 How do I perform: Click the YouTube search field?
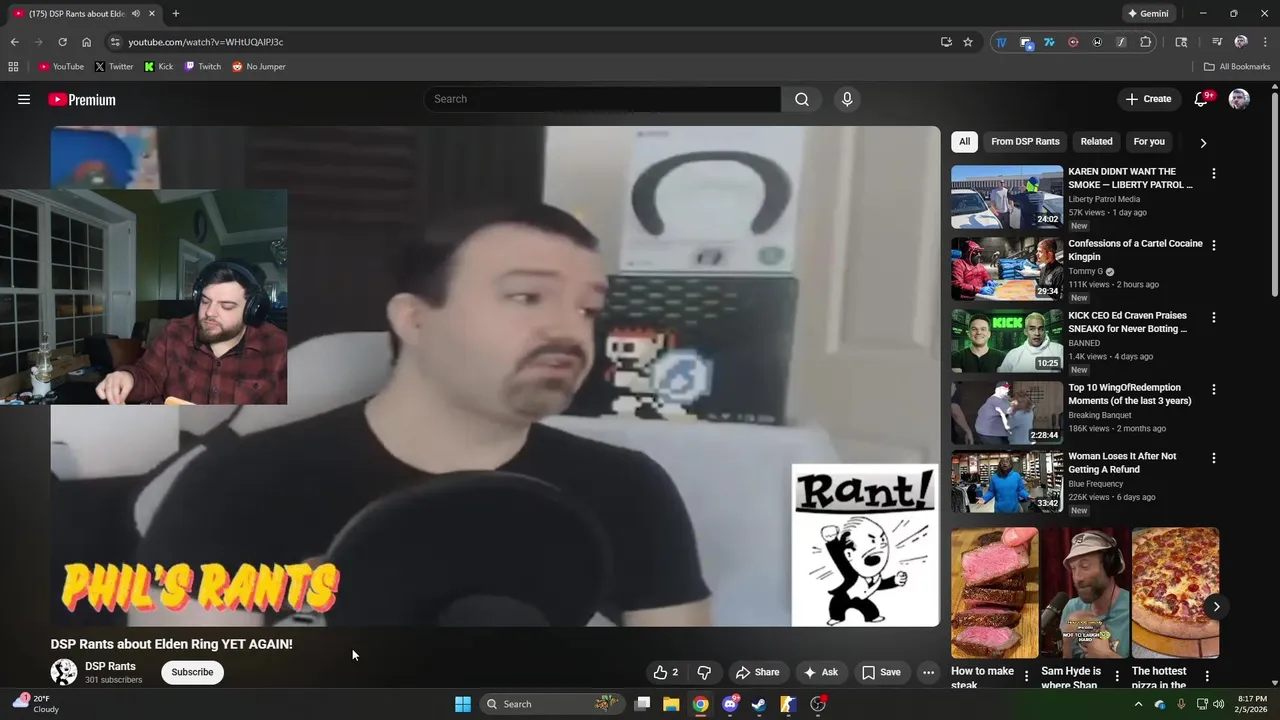pos(602,99)
